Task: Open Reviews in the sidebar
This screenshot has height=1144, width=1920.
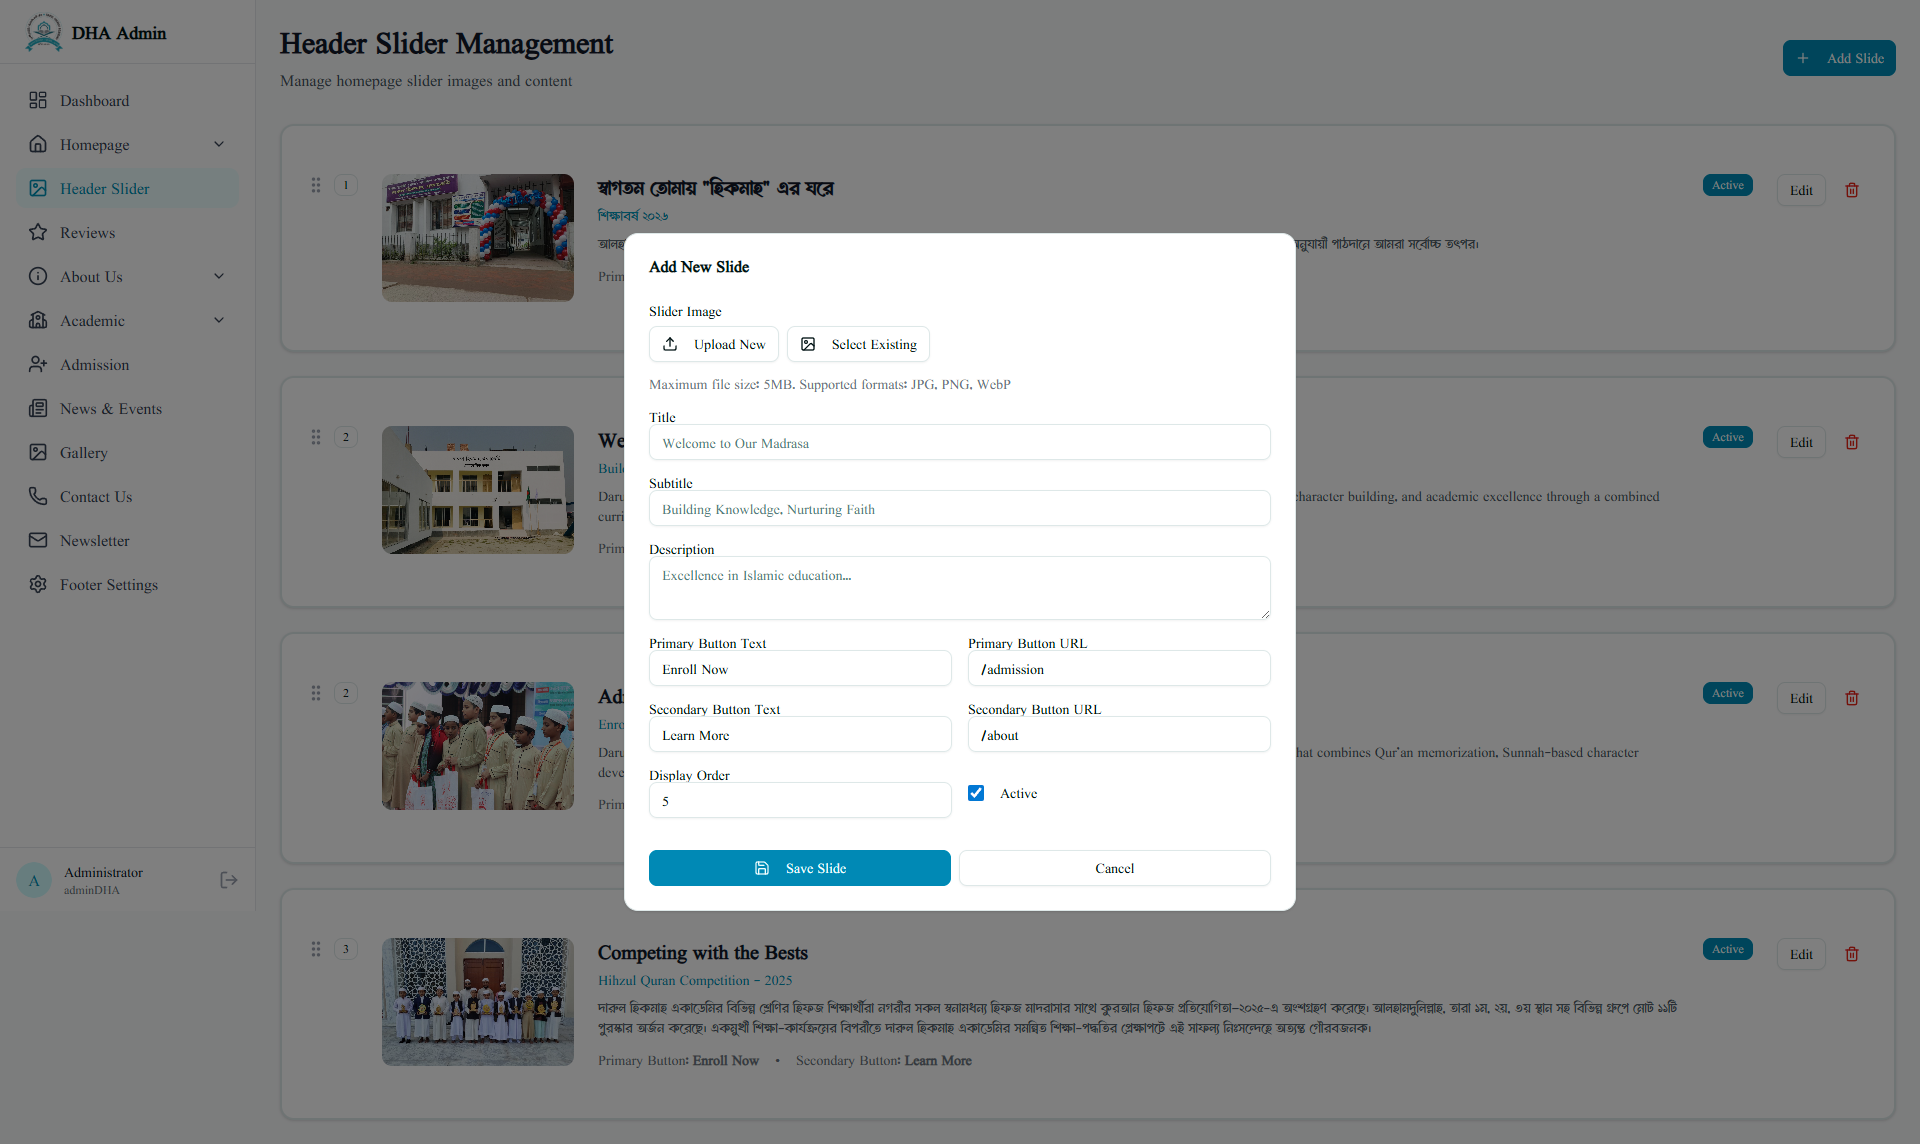Action: click(127, 232)
